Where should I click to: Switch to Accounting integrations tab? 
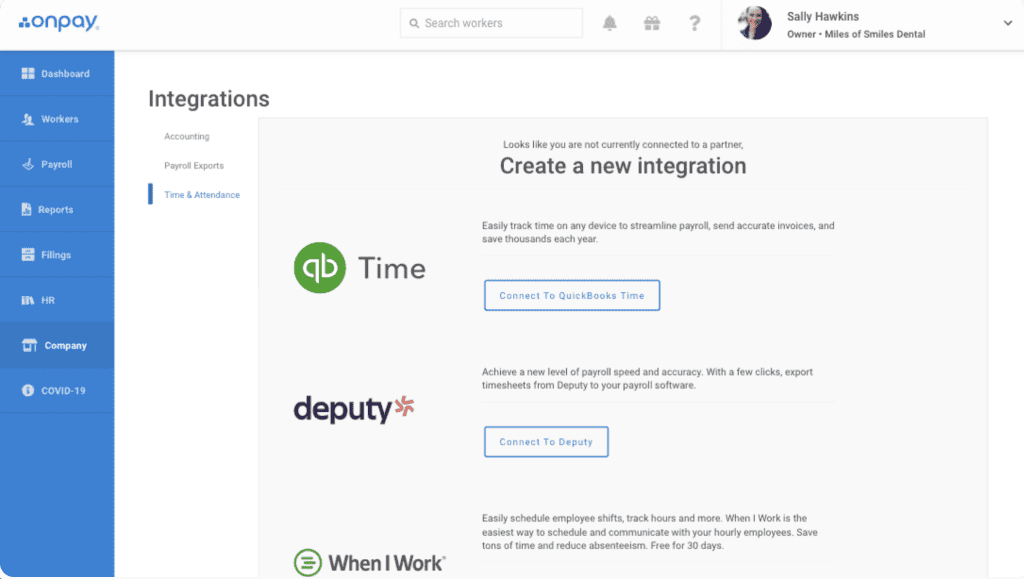(x=187, y=136)
